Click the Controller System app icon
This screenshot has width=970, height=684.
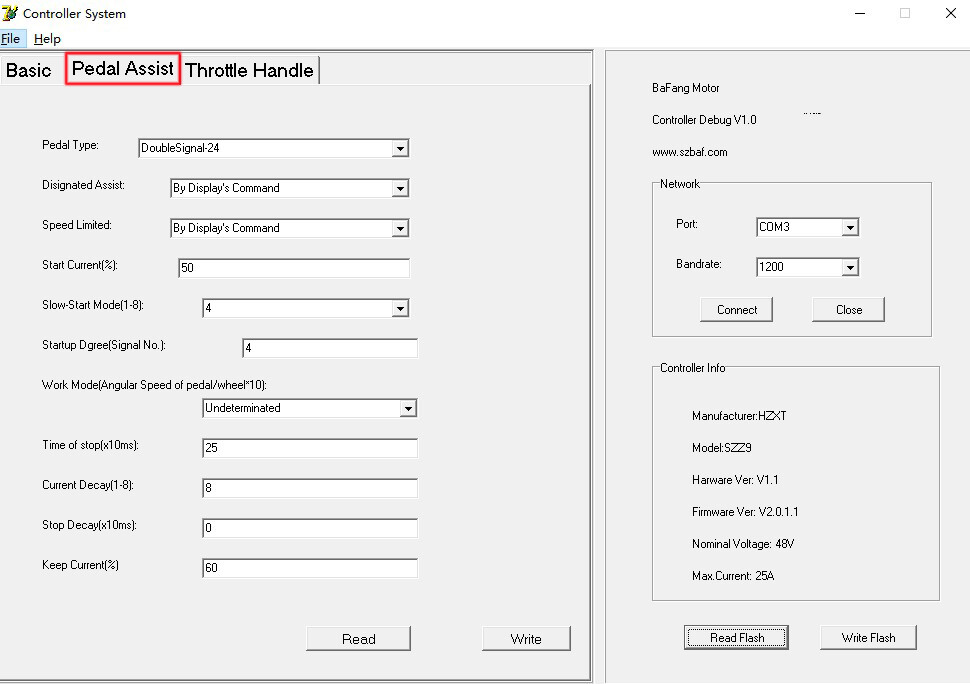10,14
